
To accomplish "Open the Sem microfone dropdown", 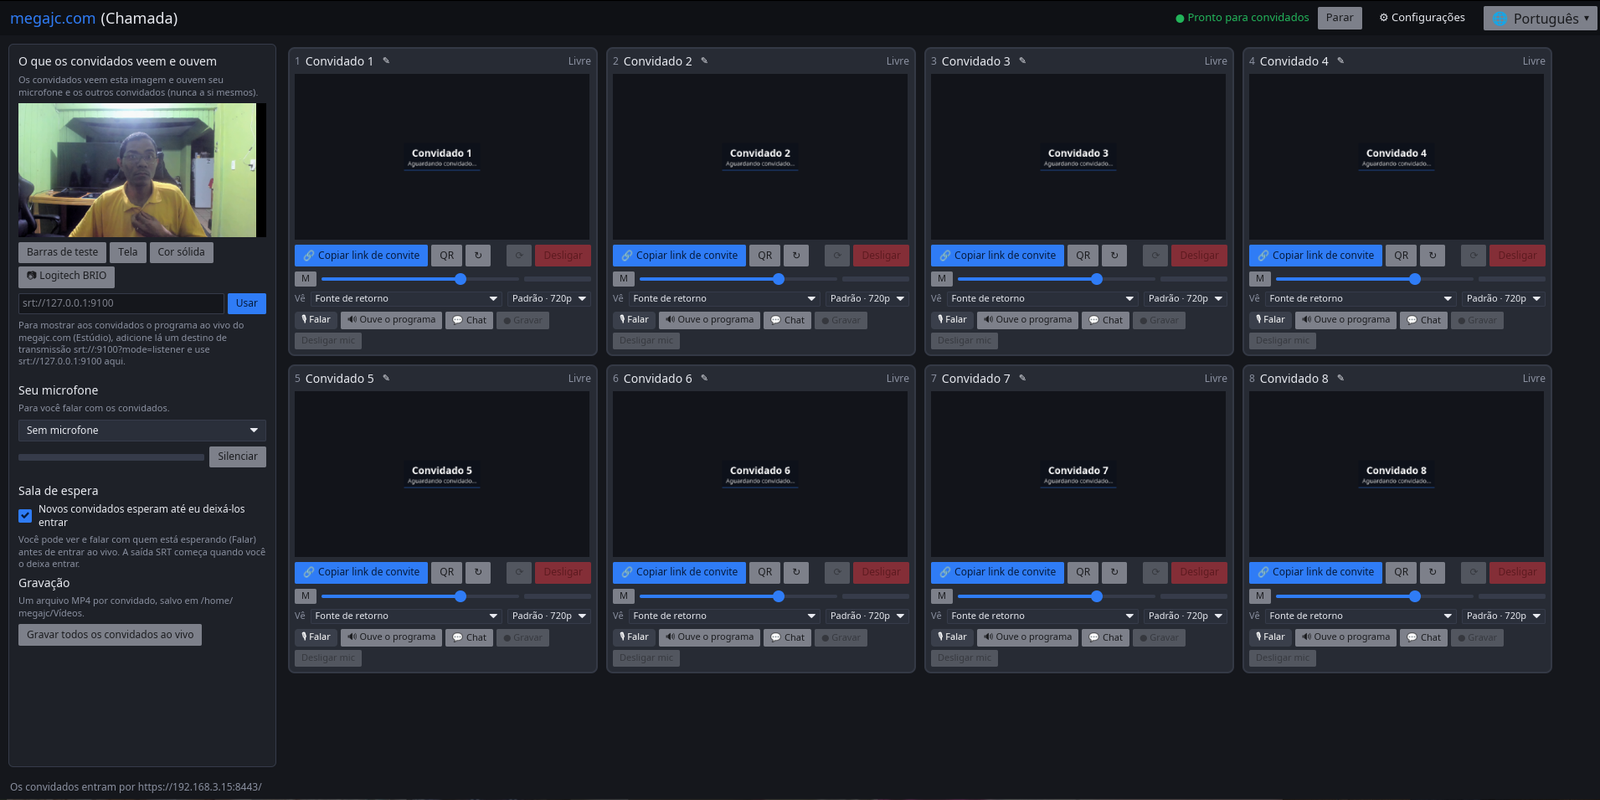I will (142, 430).
